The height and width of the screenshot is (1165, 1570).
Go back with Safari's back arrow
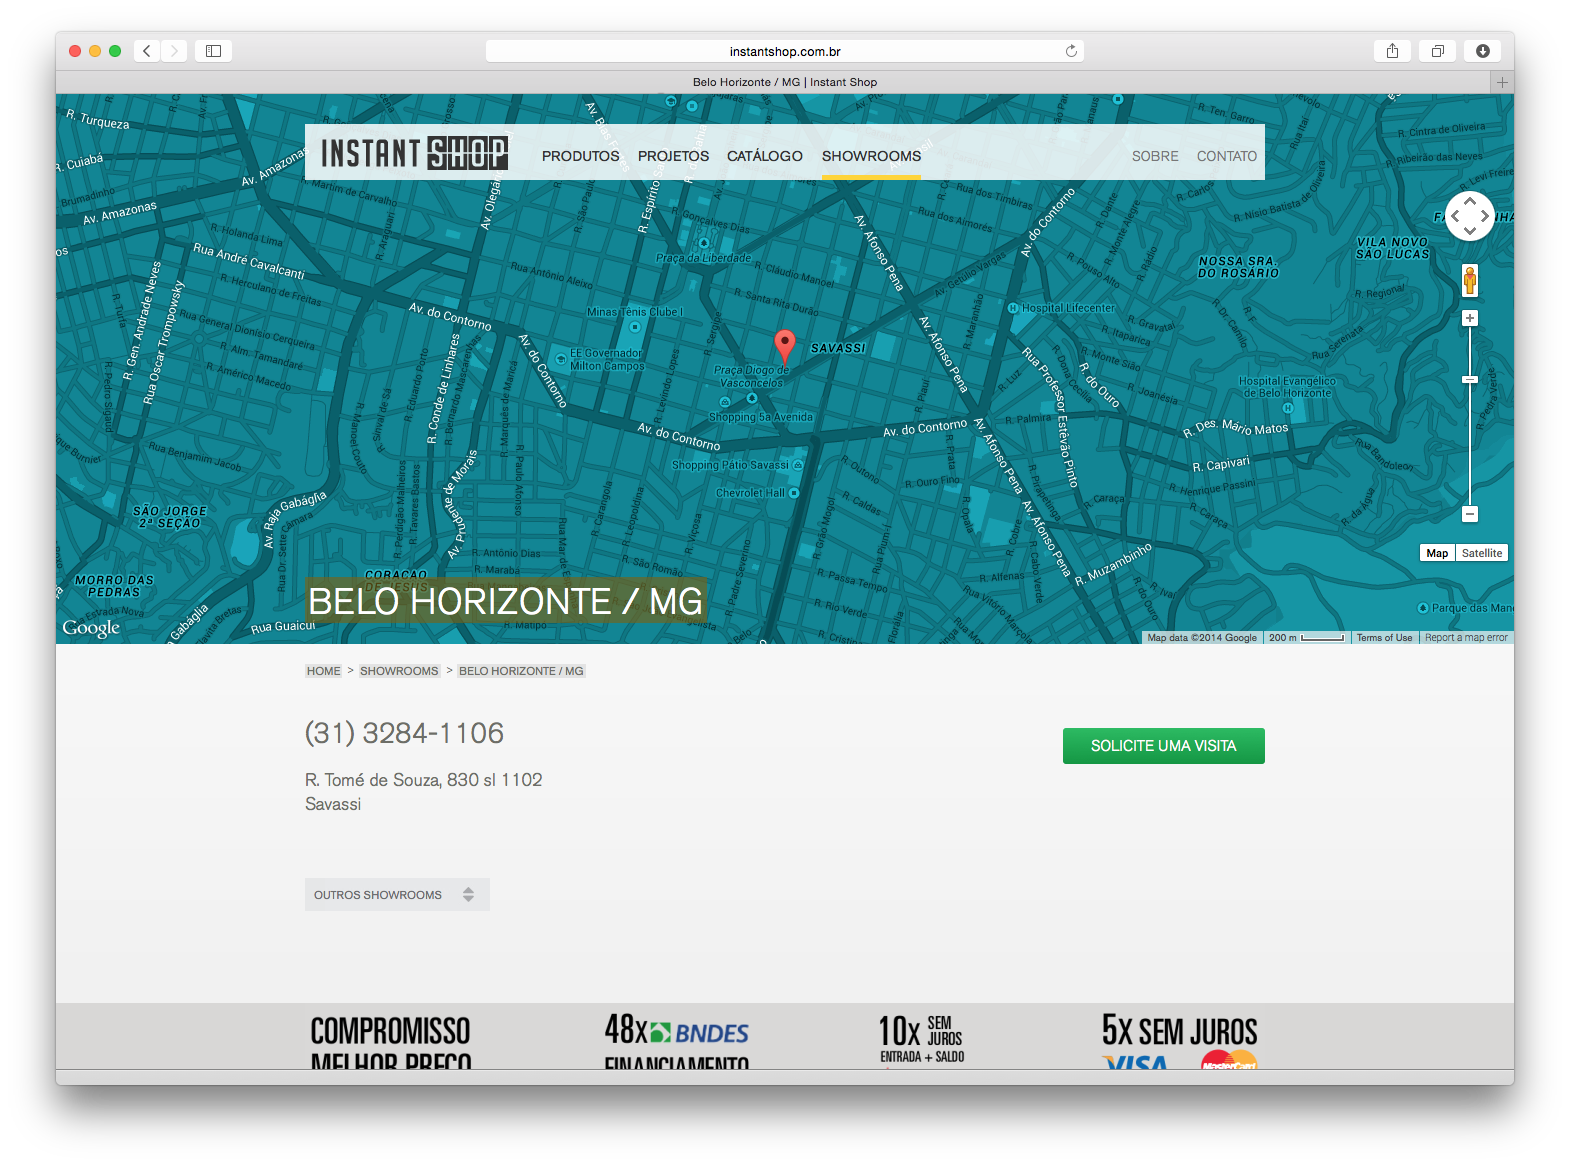point(147,51)
